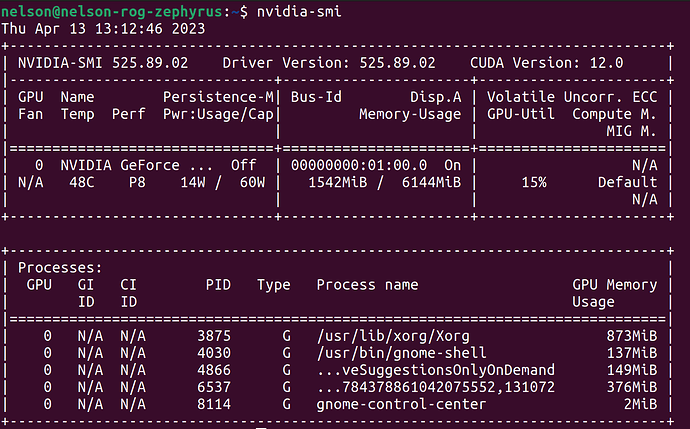Click process name gnome-control-center

coord(401,404)
